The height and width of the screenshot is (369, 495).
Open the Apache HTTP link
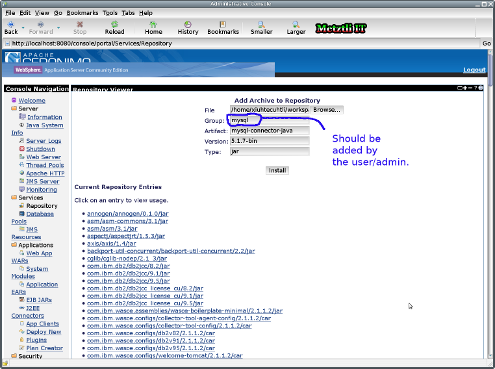[45, 173]
